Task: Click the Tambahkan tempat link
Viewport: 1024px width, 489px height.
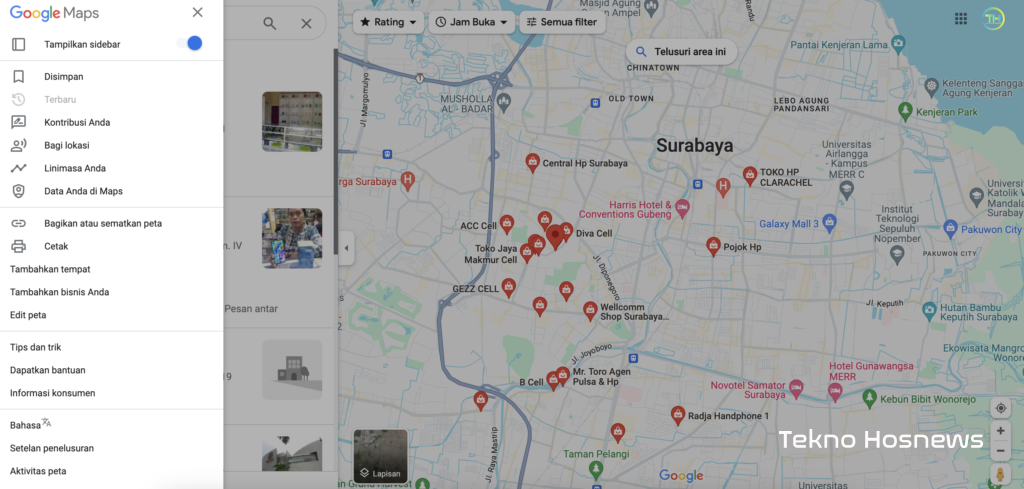Action: [x=50, y=269]
